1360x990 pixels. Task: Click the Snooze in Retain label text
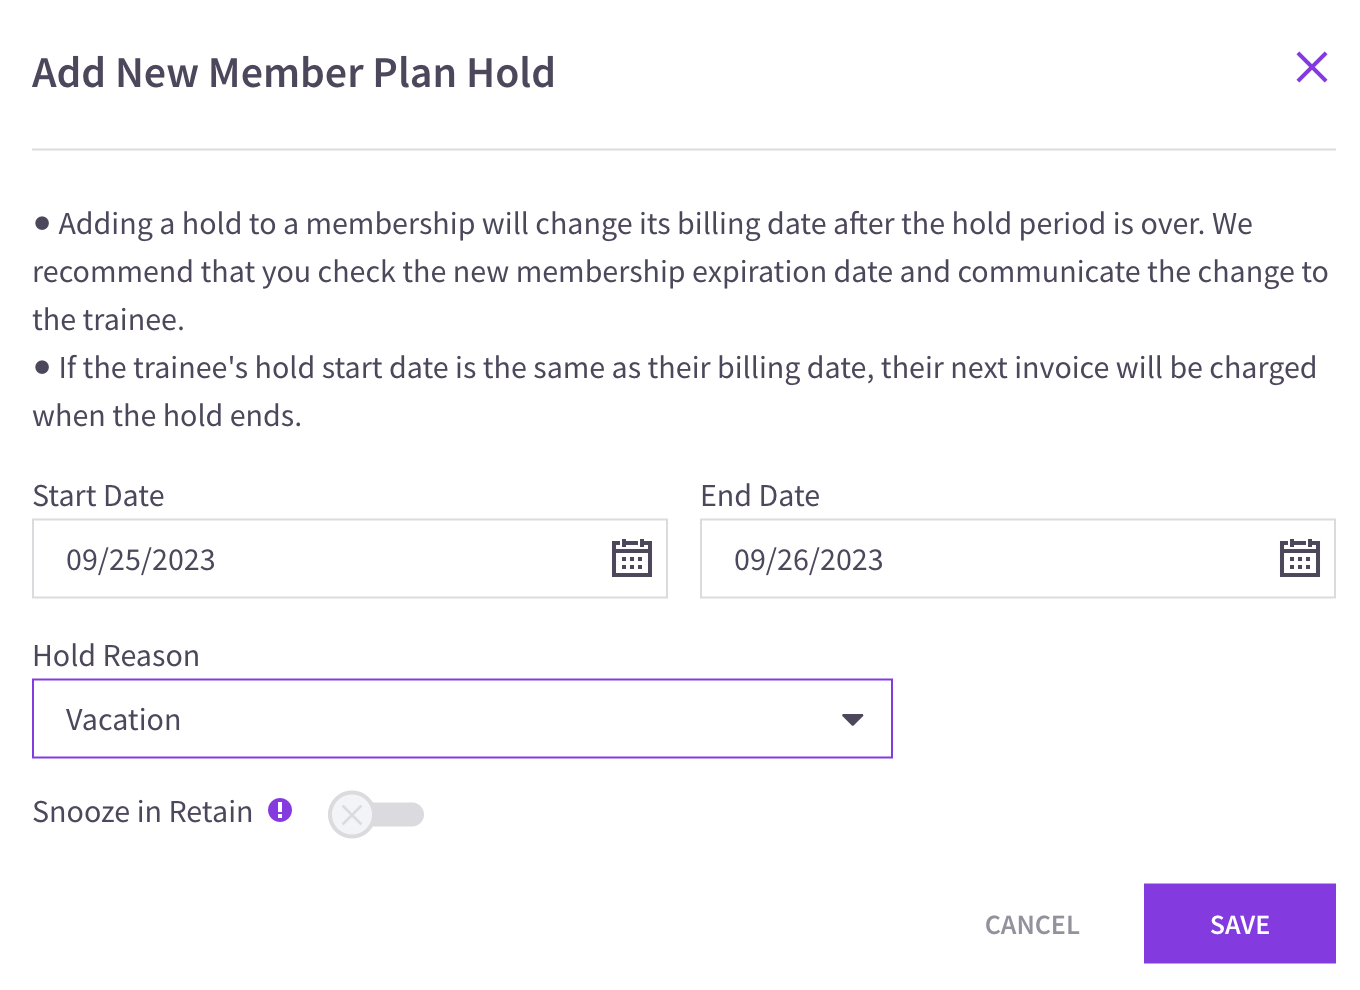(x=143, y=812)
